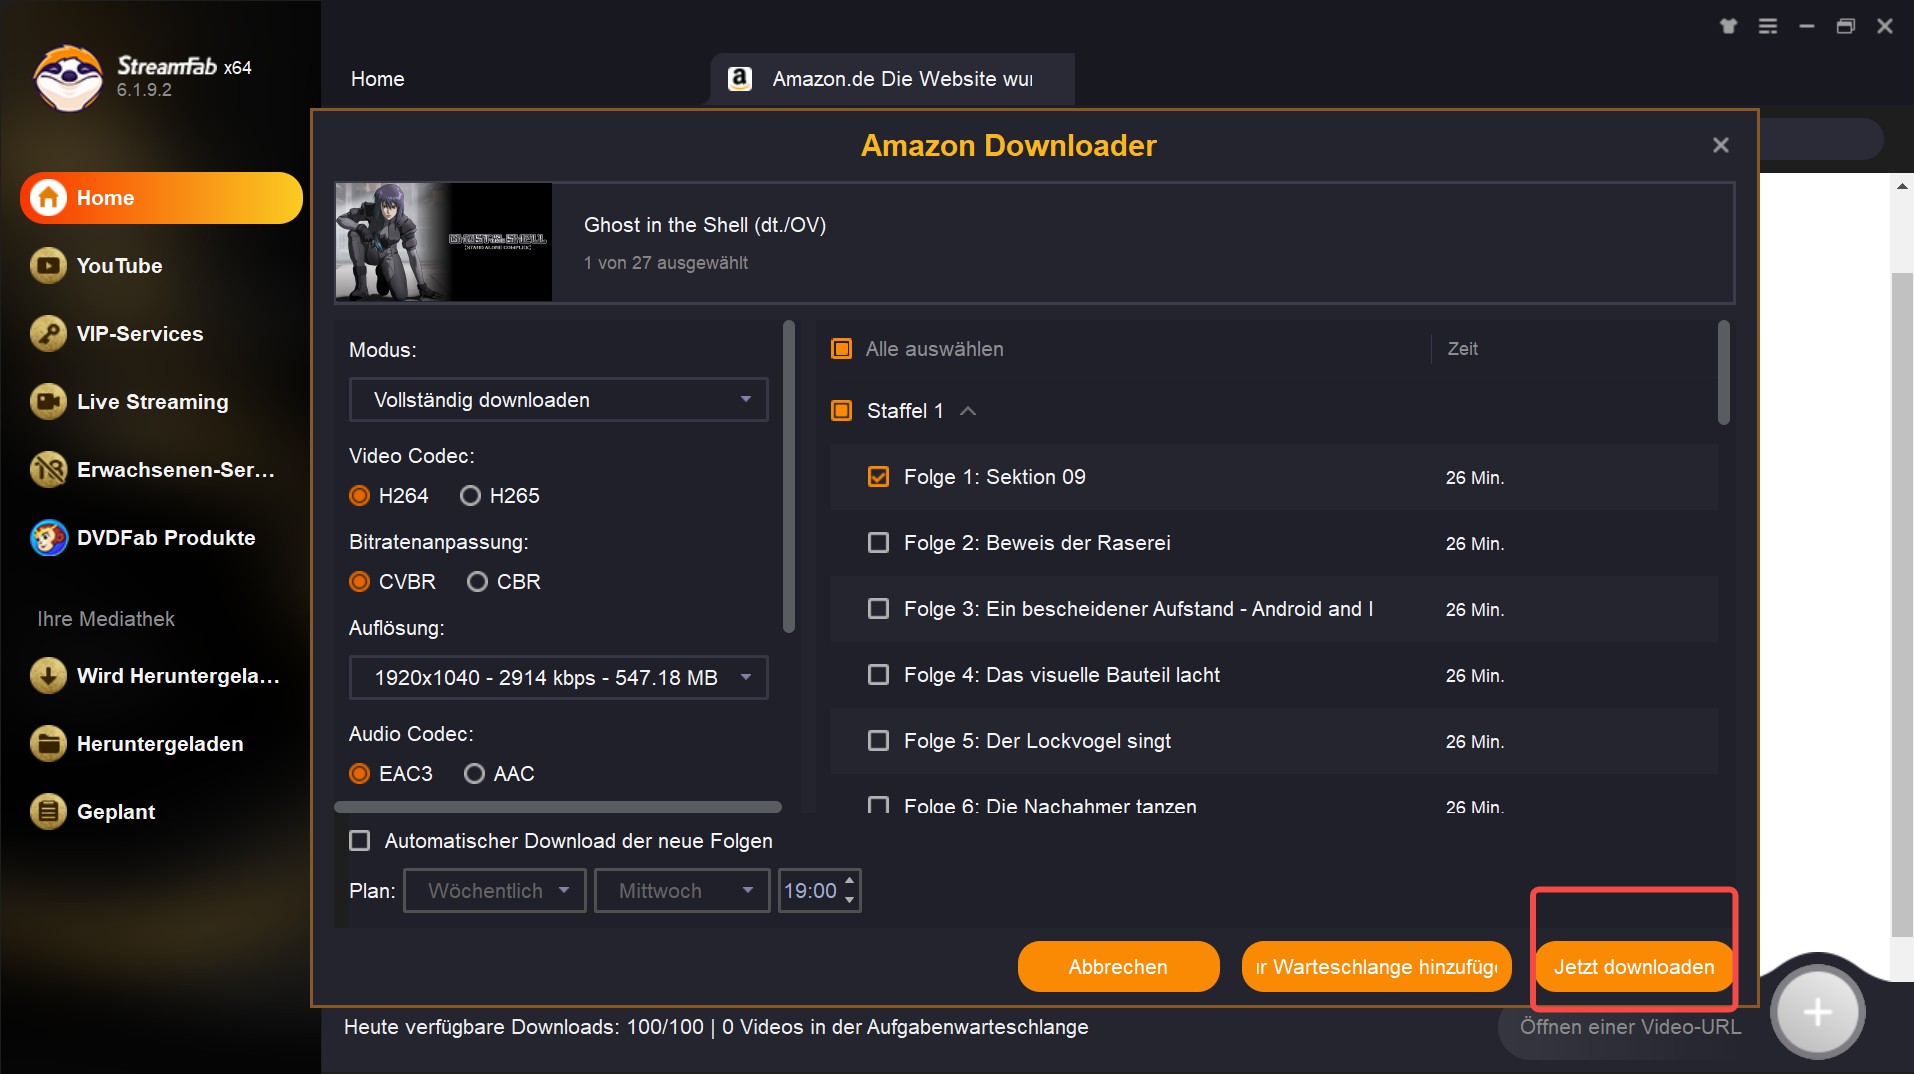Image resolution: width=1914 pixels, height=1074 pixels.
Task: Open the Auflösung resolution dropdown
Action: tap(558, 678)
